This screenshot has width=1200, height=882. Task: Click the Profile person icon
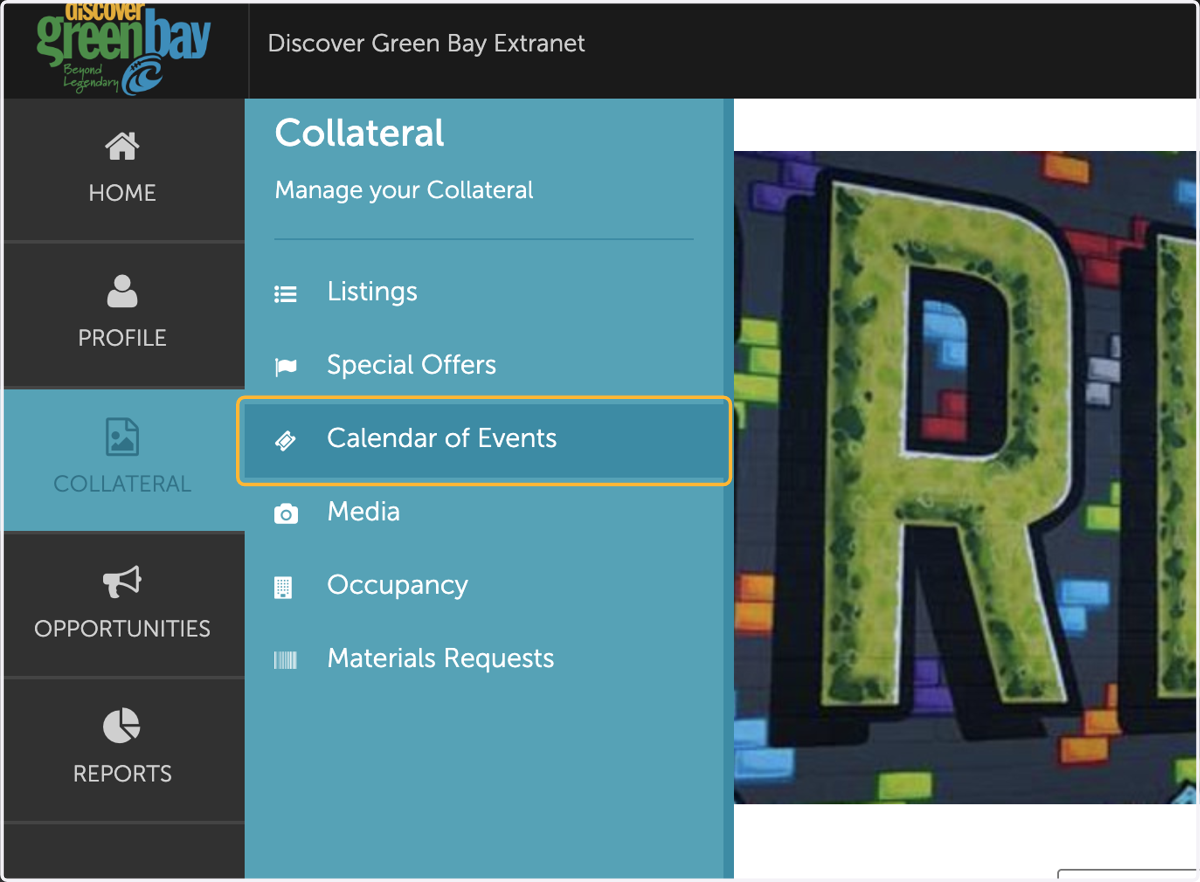point(122,292)
